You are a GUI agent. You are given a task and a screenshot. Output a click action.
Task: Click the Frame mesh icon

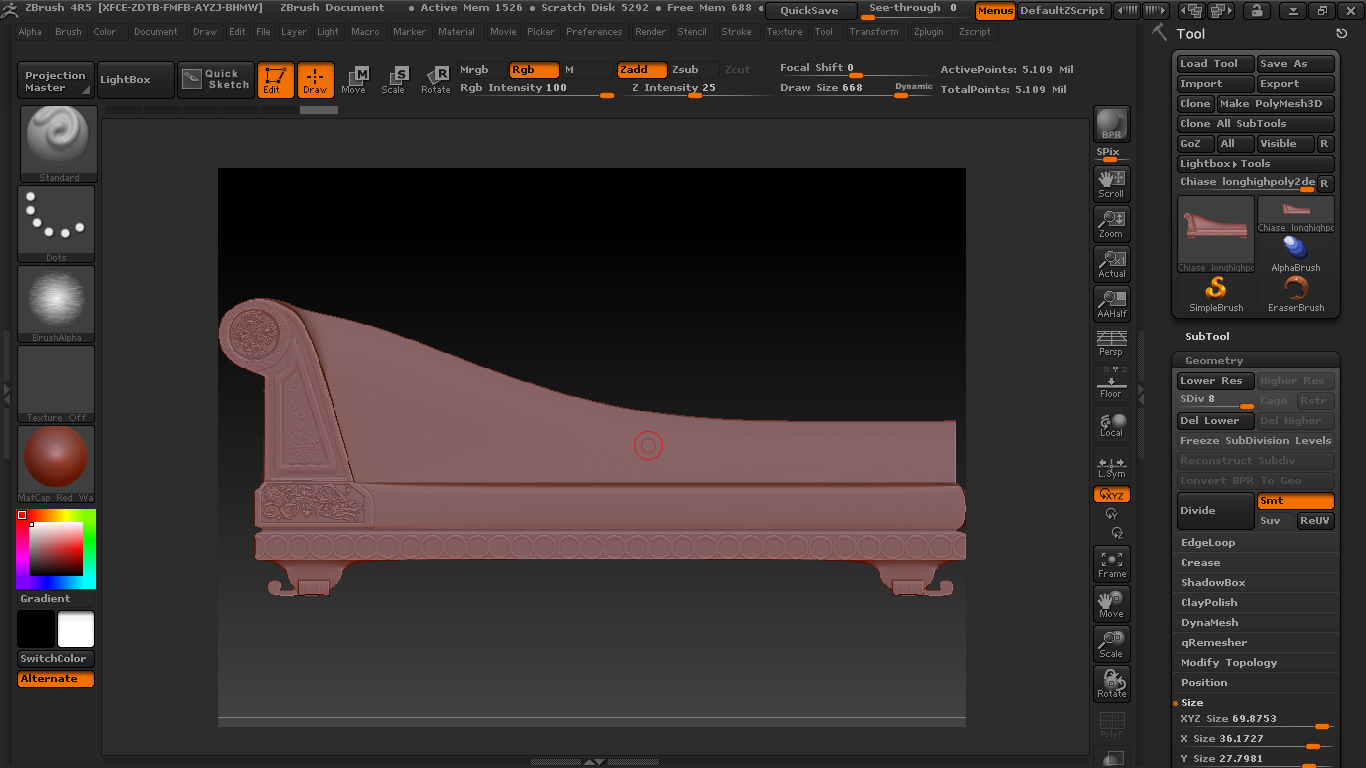[1111, 564]
